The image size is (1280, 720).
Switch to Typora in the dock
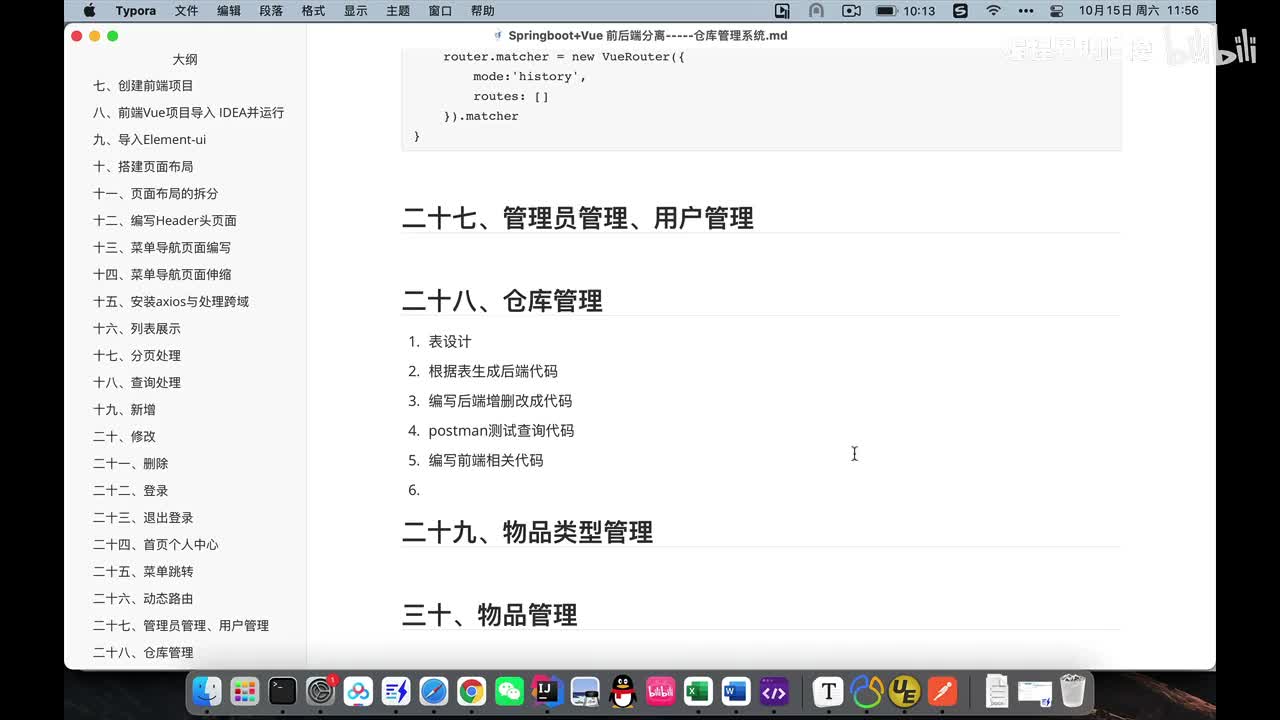828,691
